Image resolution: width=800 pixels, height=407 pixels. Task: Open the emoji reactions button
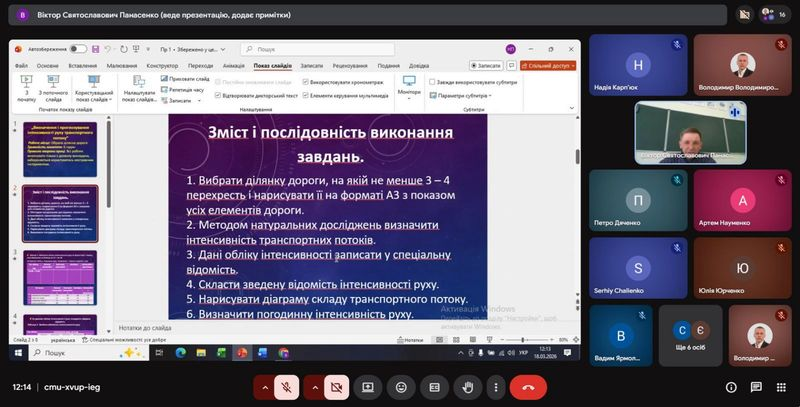coord(401,387)
